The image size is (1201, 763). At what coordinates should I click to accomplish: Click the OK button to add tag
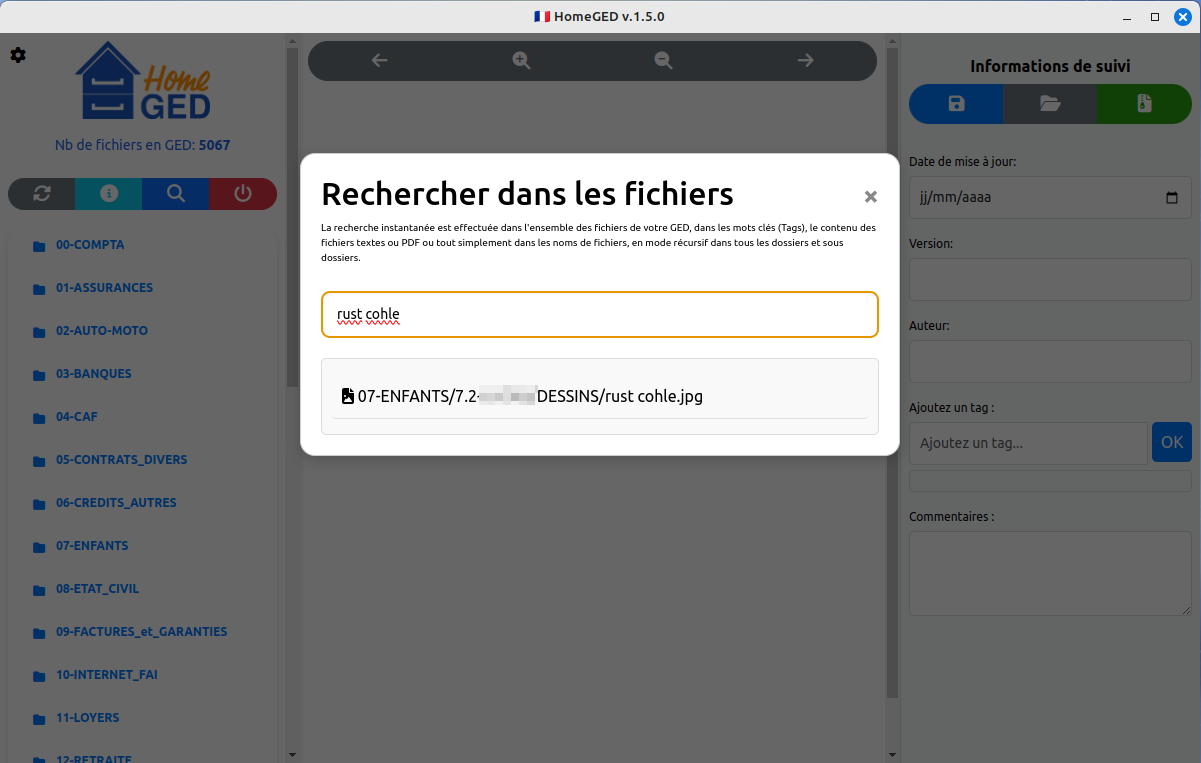pos(1171,442)
